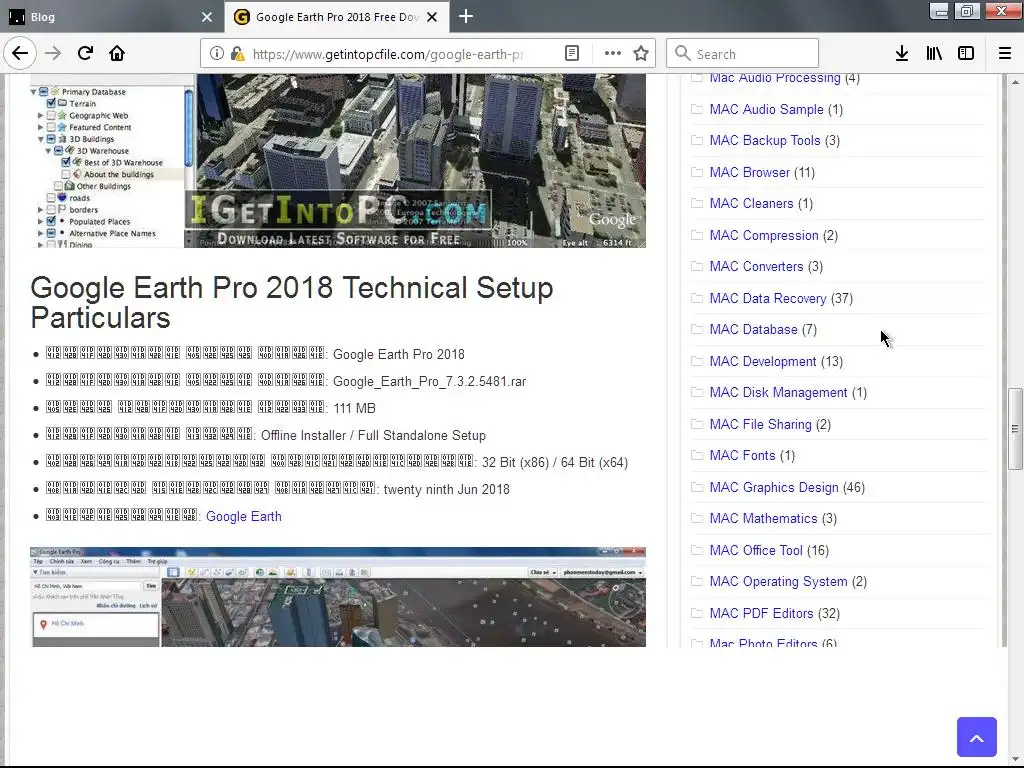
Task: Open MAC Compression category
Action: 763,235
